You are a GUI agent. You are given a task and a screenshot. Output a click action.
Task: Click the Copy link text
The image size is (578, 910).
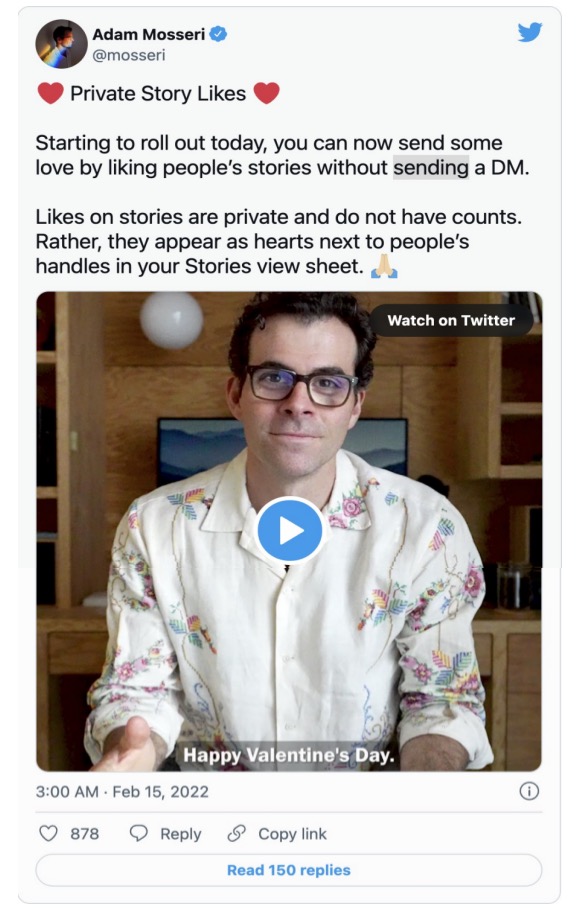[x=292, y=834]
